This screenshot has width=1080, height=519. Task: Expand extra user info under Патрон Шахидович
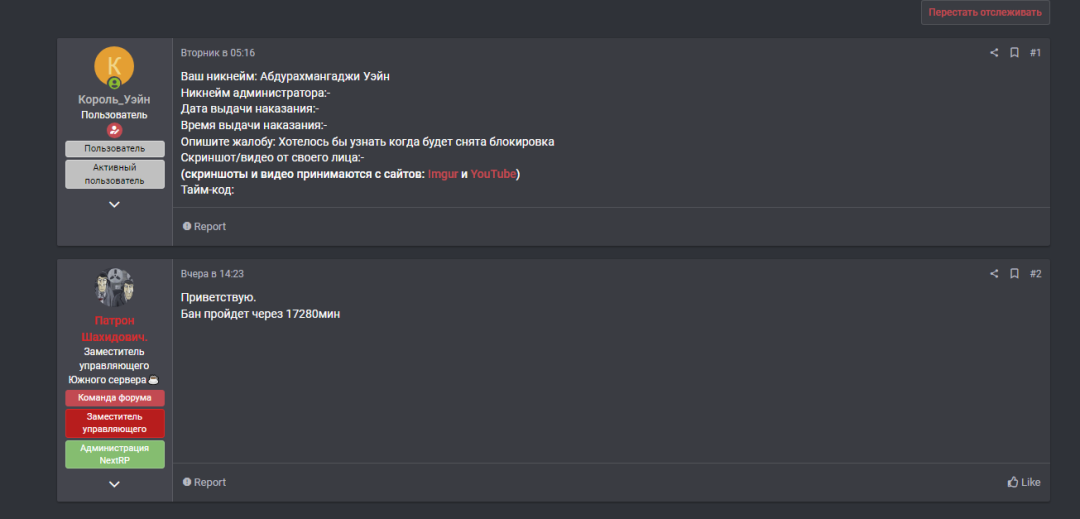[114, 485]
